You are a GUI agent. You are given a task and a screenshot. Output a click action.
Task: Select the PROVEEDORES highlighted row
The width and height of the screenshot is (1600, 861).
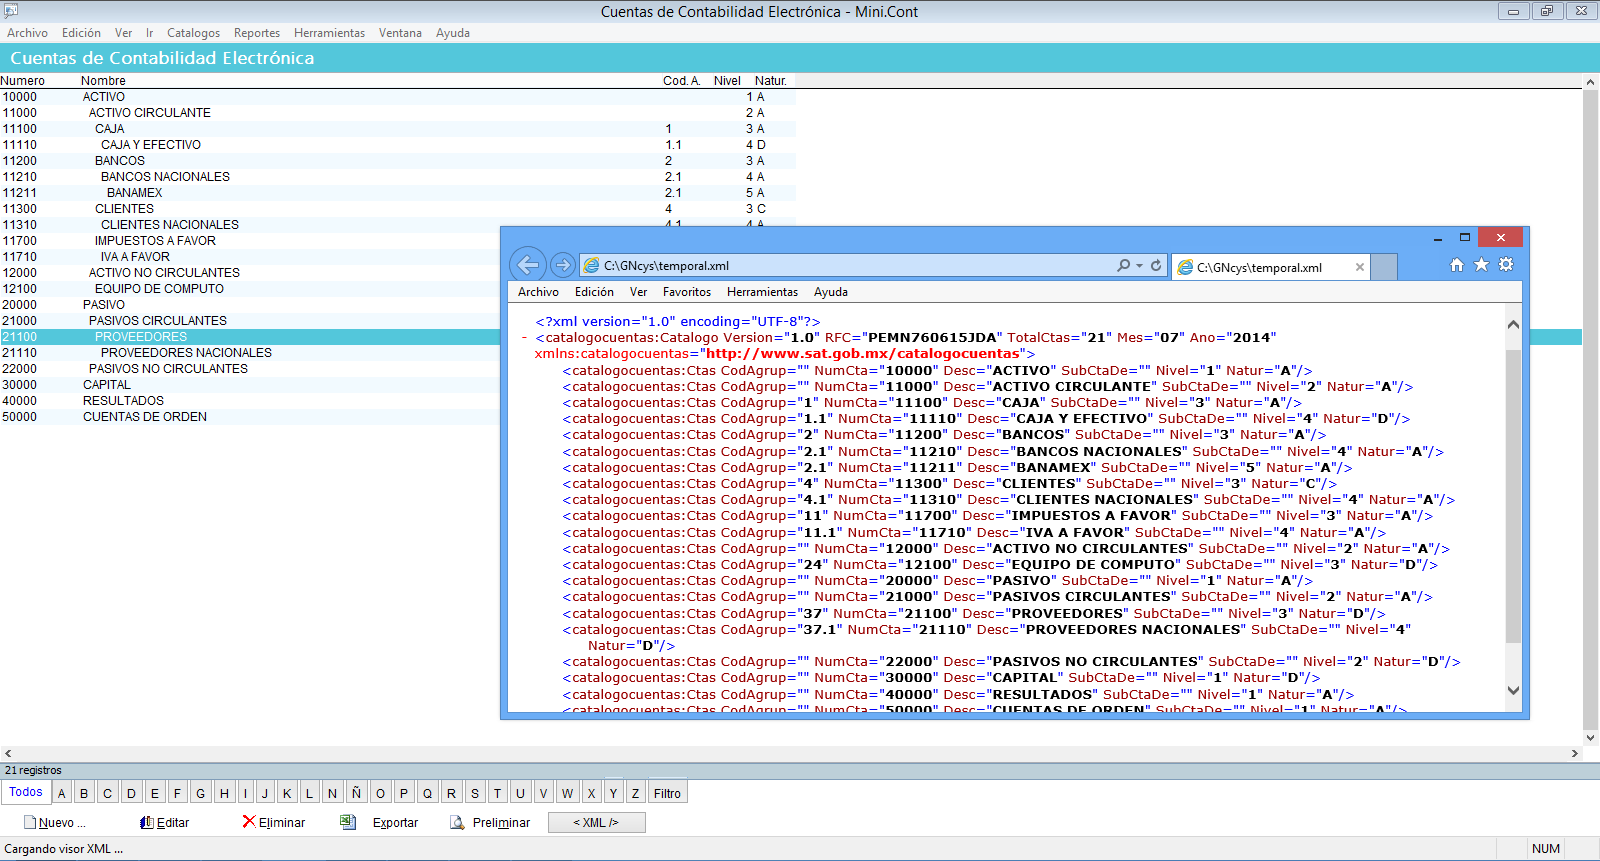pyautogui.click(x=250, y=337)
